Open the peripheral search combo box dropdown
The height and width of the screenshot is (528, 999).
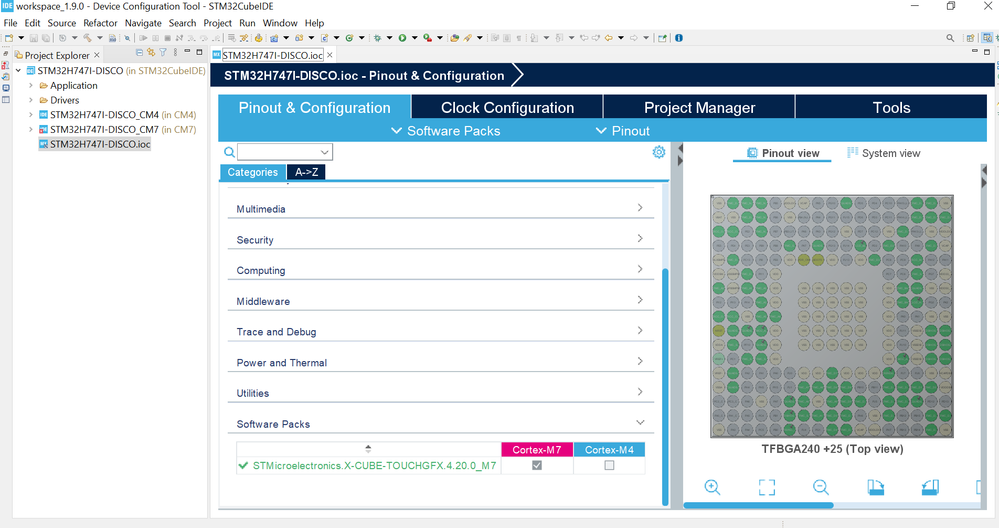pos(324,152)
